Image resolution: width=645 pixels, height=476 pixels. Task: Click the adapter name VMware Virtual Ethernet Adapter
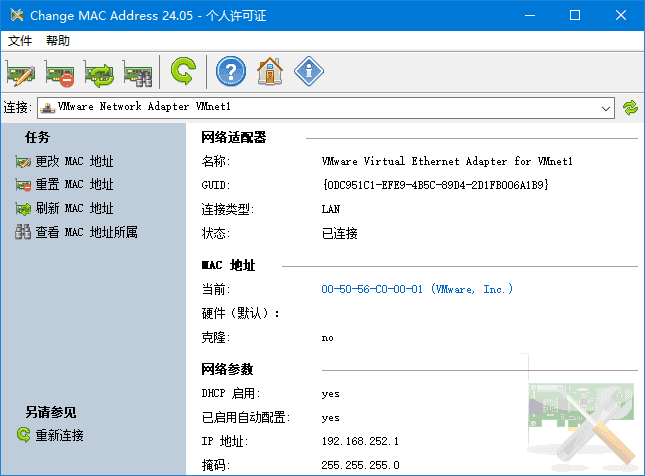(x=447, y=161)
